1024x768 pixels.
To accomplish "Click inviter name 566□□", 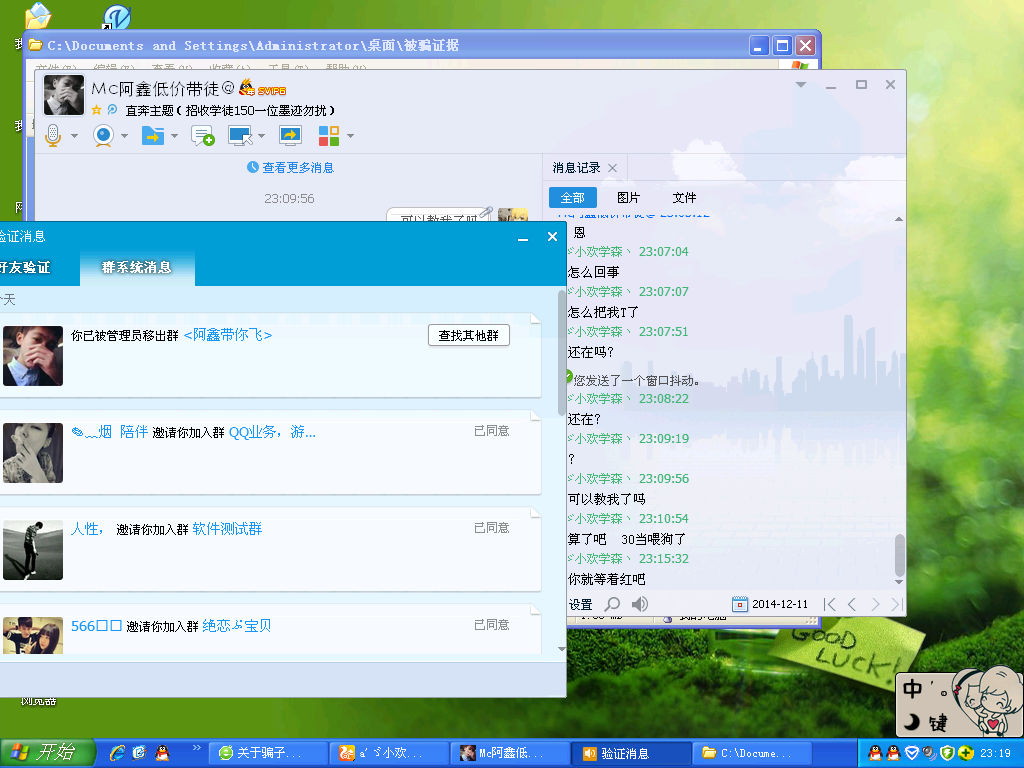I will [96, 626].
